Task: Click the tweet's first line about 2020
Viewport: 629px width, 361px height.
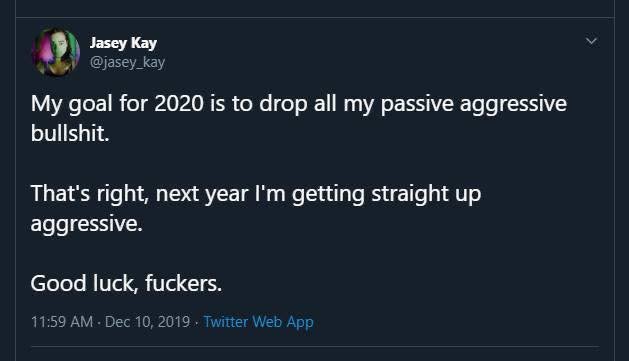Action: click(x=298, y=104)
